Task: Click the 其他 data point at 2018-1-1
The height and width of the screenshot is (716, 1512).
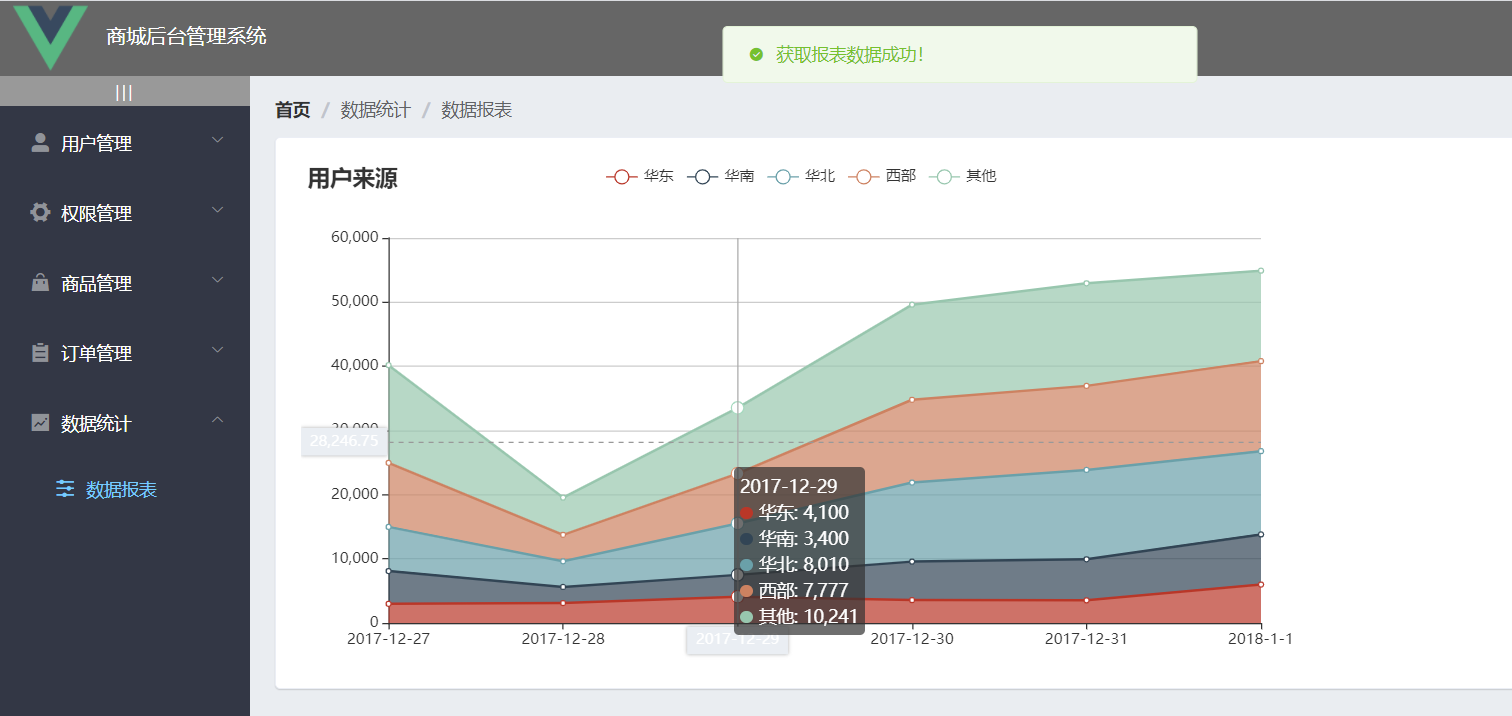Action: click(1261, 271)
